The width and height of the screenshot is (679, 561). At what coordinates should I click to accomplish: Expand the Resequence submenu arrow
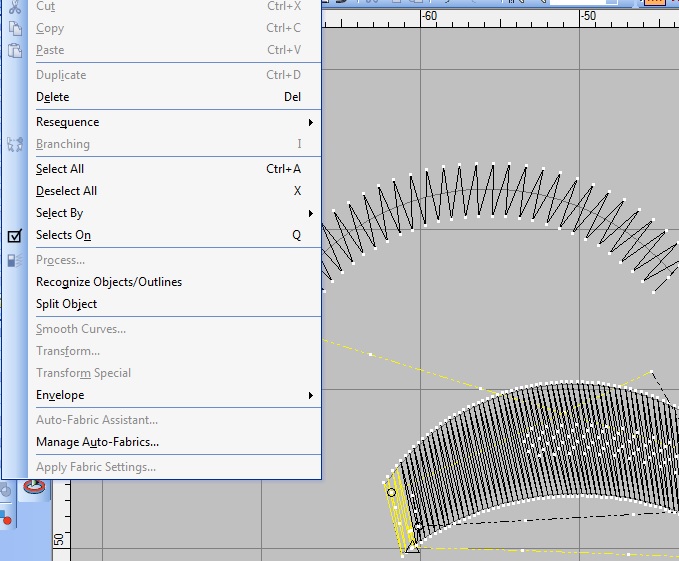tap(310, 123)
